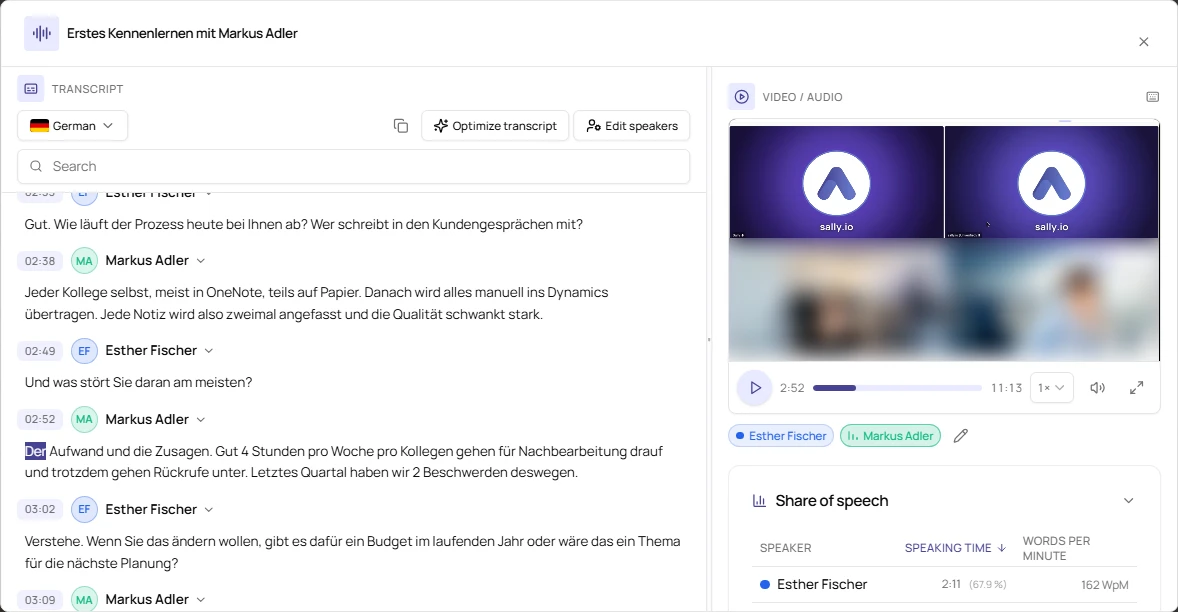The image size is (1178, 612).
Task: Mute the recording volume
Action: [x=1098, y=387]
